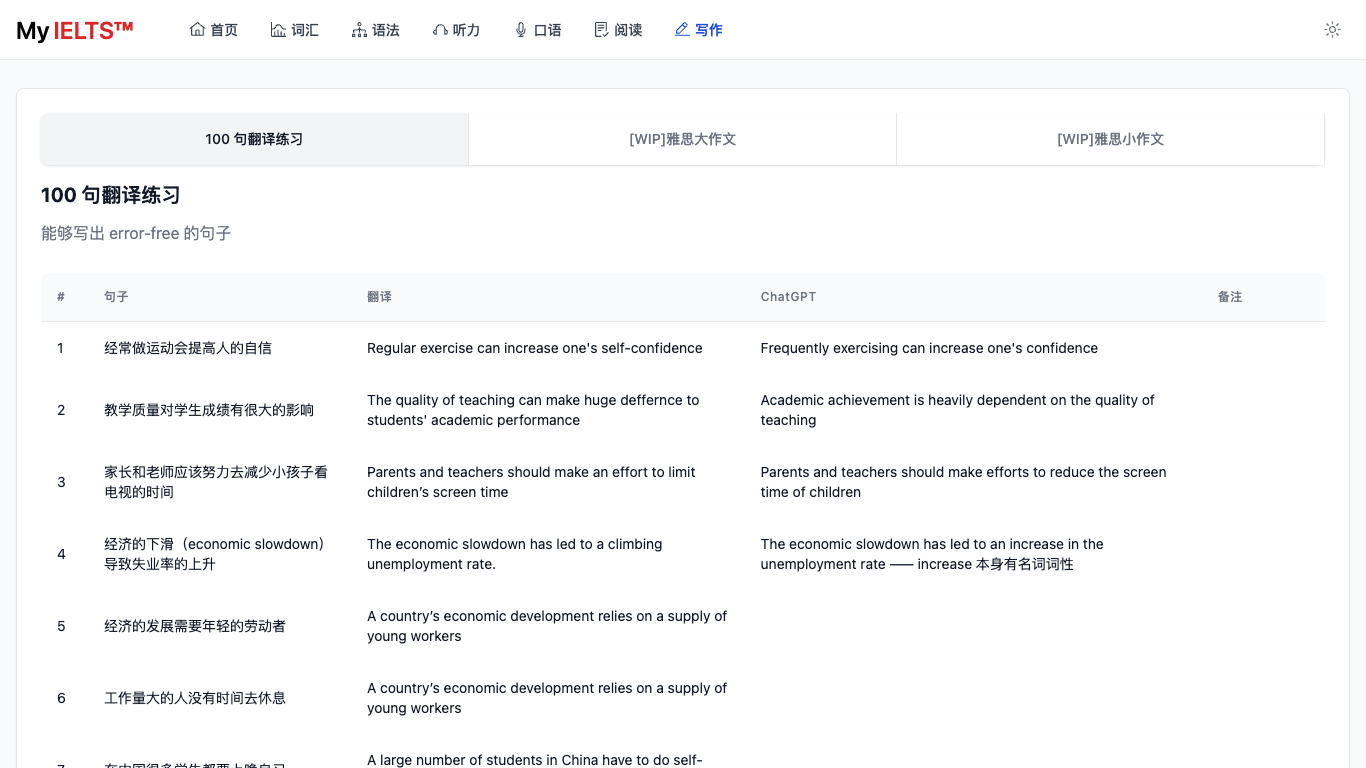Click translation 'Regular exercise can increase one's self-confidence'
1366x768 pixels.
point(535,348)
